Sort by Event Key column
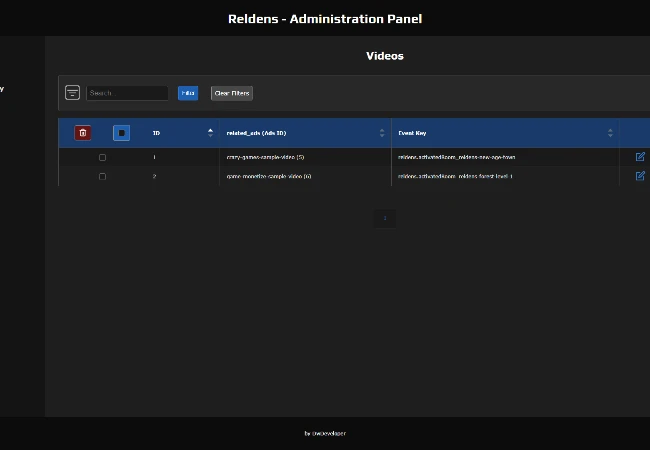This screenshot has width=650, height=450. point(610,133)
